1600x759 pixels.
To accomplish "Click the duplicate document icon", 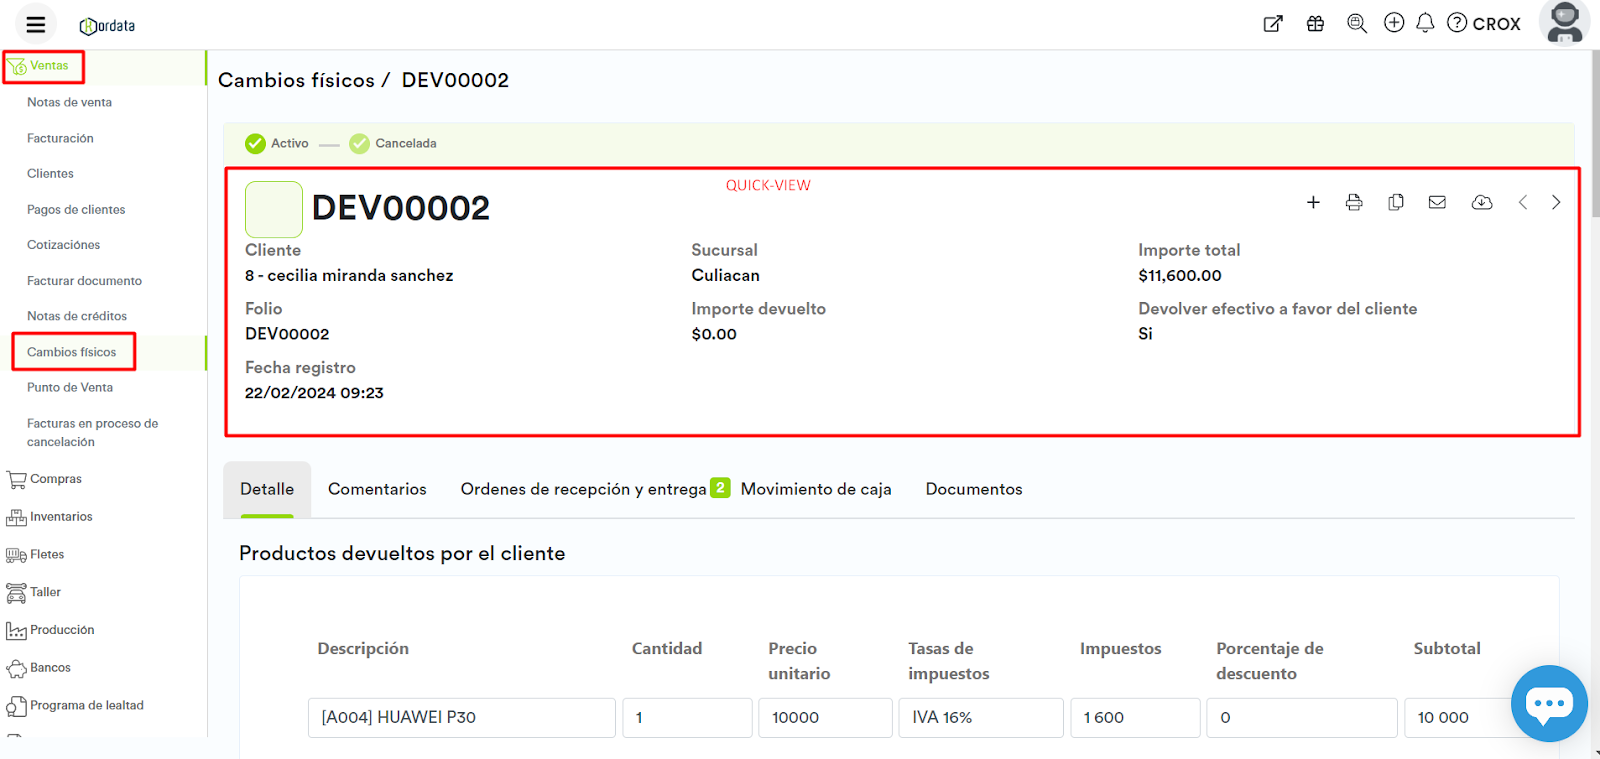I will (x=1396, y=203).
